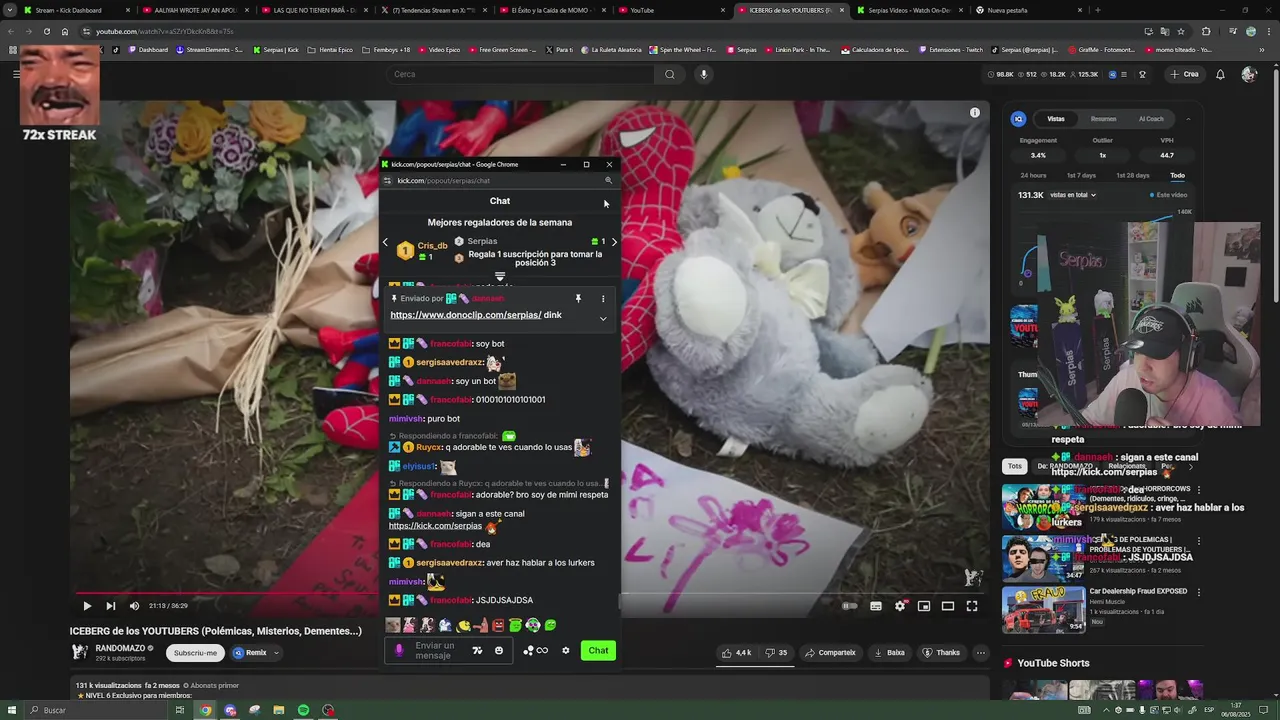Image resolution: width=1280 pixels, height=720 pixels.
Task: Choose the Todo range
Action: [1177, 176]
